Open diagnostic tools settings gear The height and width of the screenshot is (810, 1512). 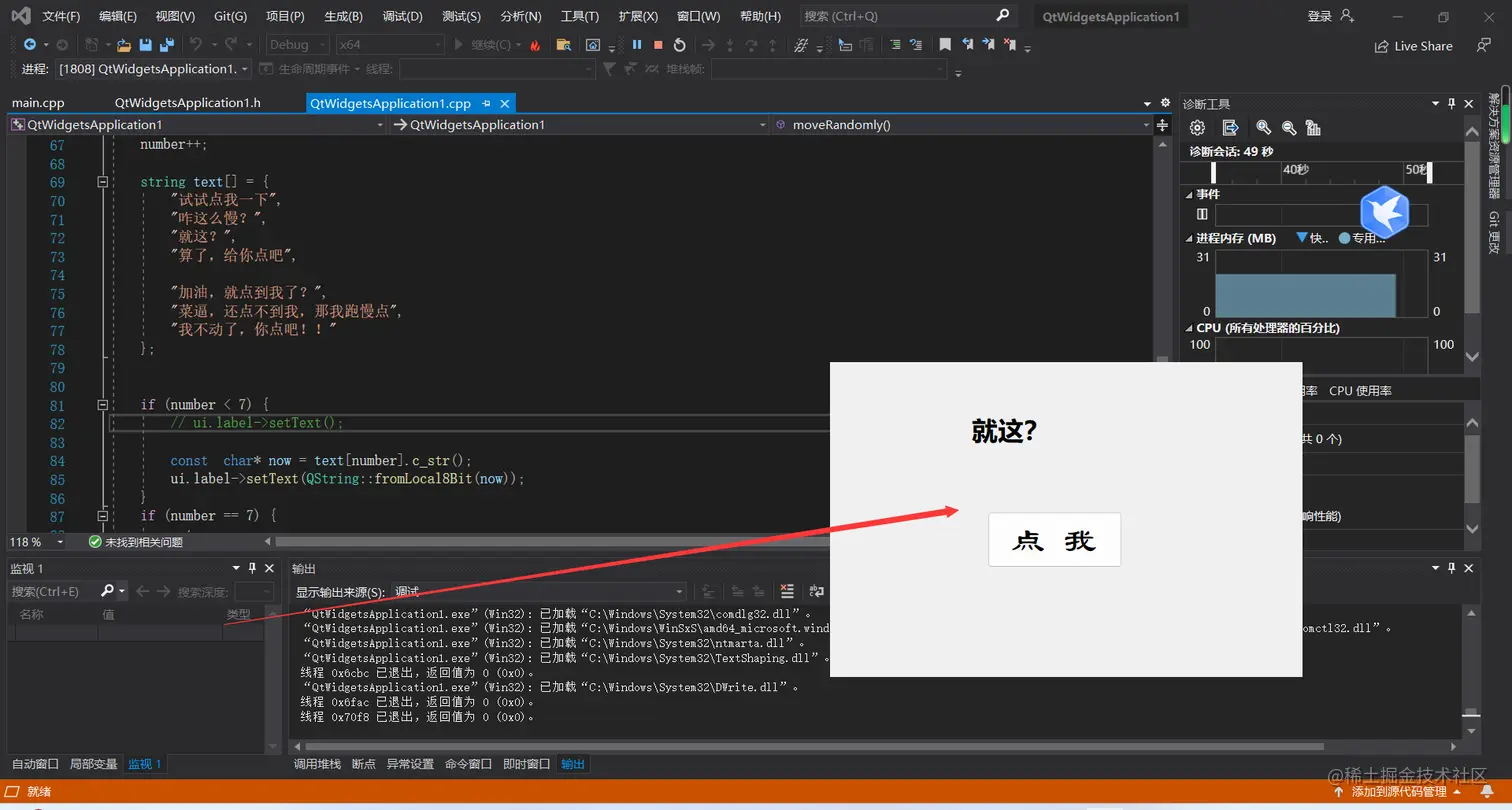(x=1197, y=127)
